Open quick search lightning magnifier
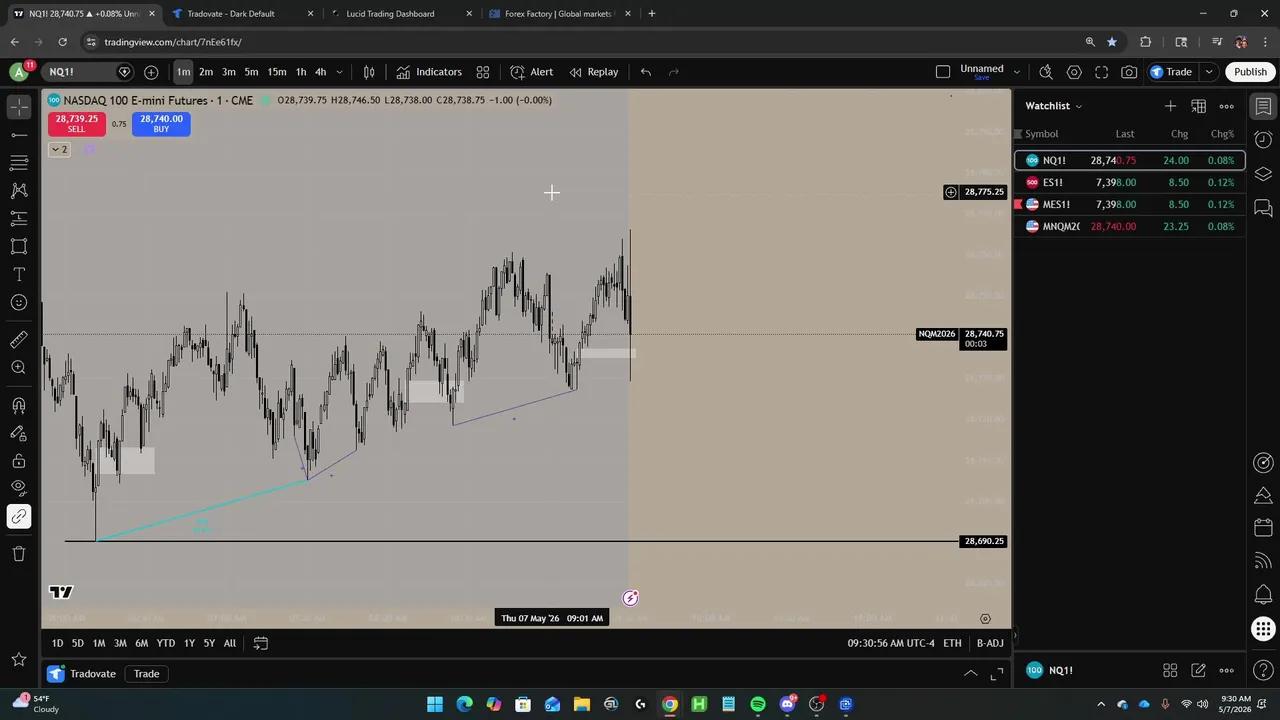The height and width of the screenshot is (720, 1280). [x=1046, y=72]
